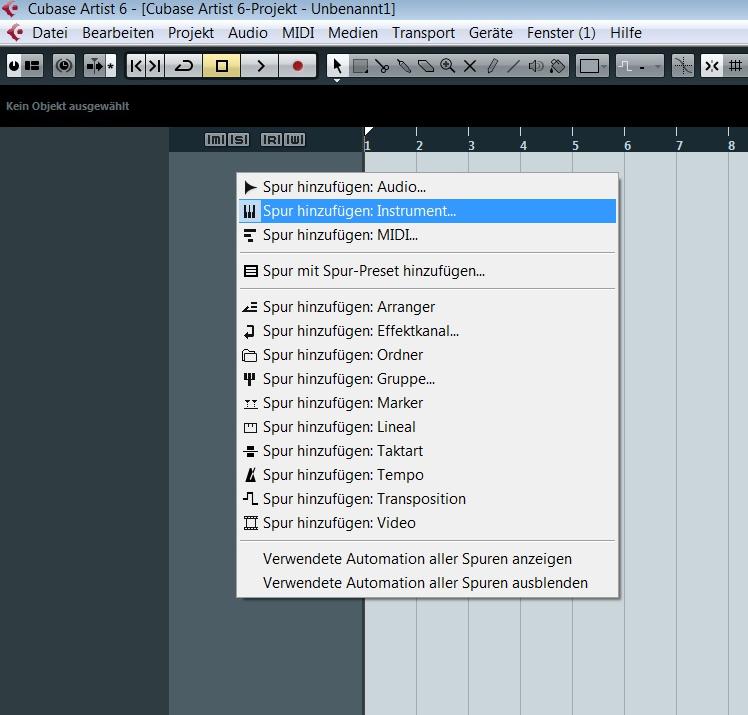Click bar 5 on the ruler

[x=575, y=145]
